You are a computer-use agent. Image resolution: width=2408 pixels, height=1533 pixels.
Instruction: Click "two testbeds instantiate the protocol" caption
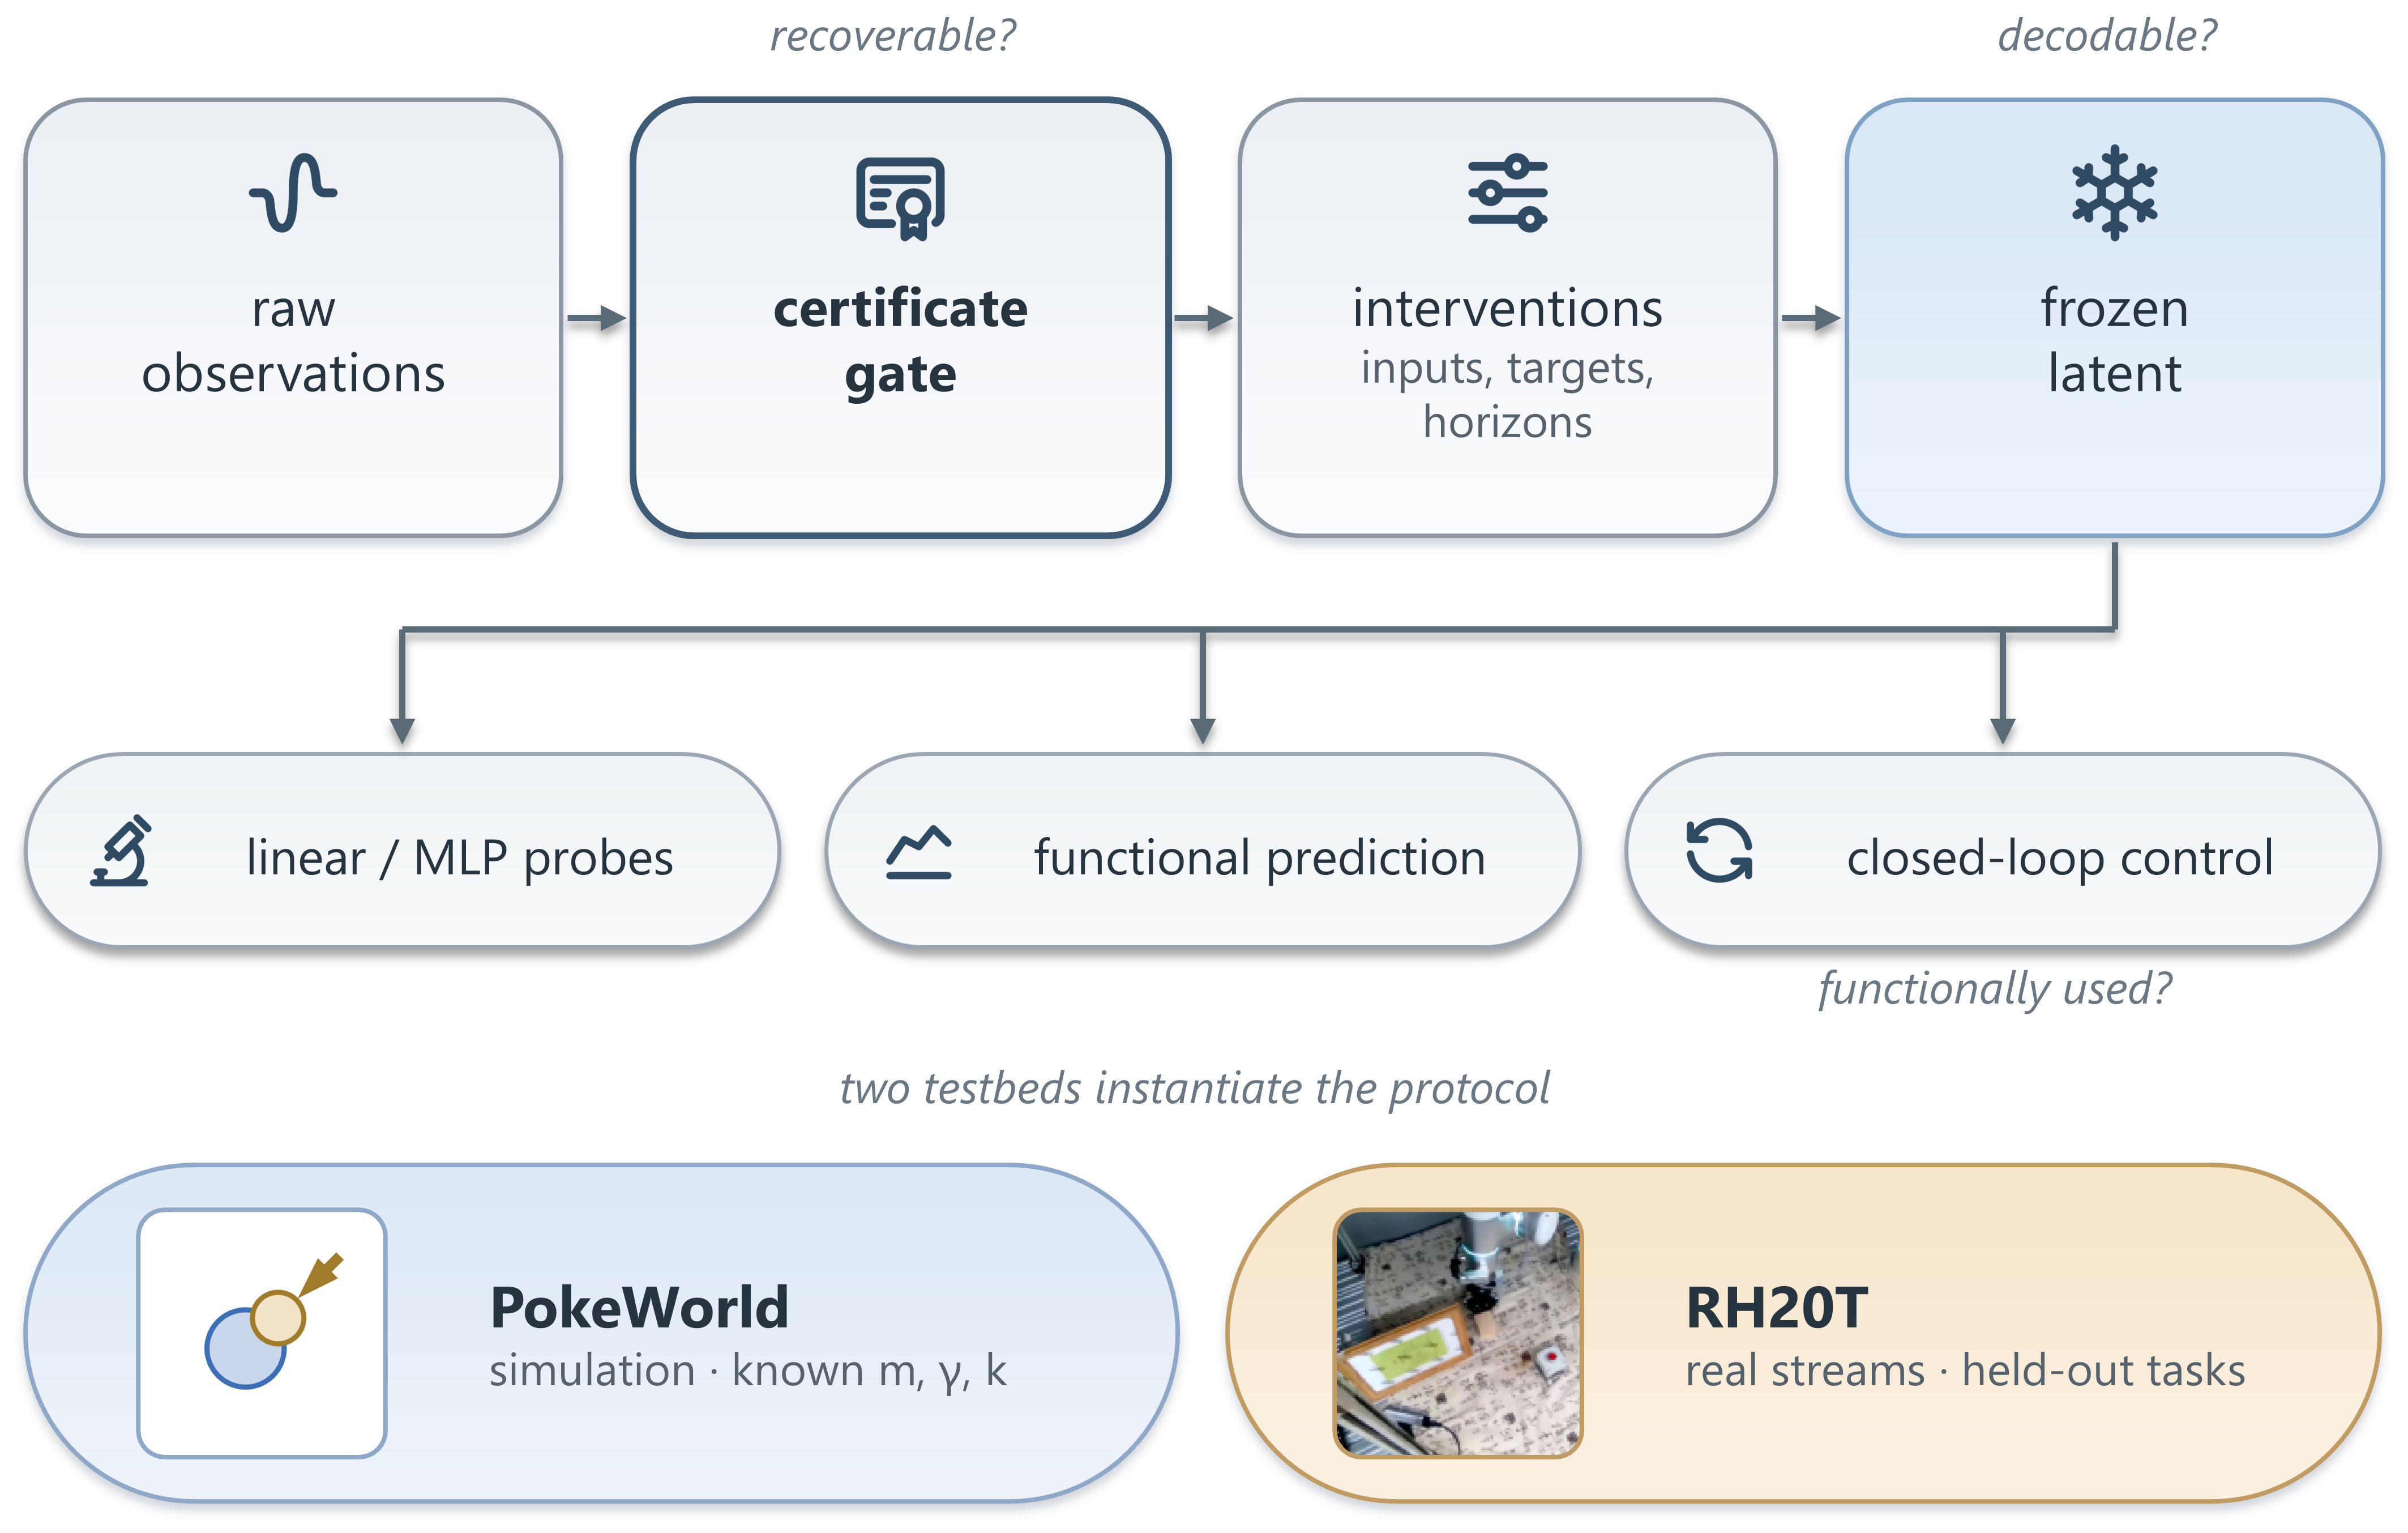click(x=1195, y=1088)
